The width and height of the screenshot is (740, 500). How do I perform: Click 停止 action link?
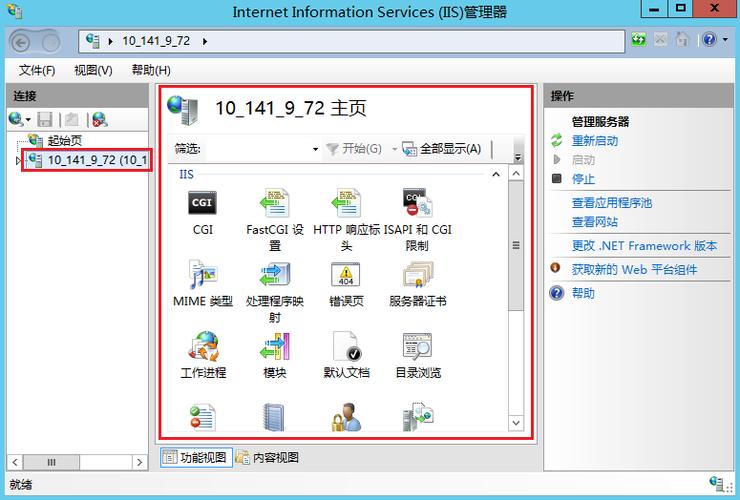click(x=583, y=179)
